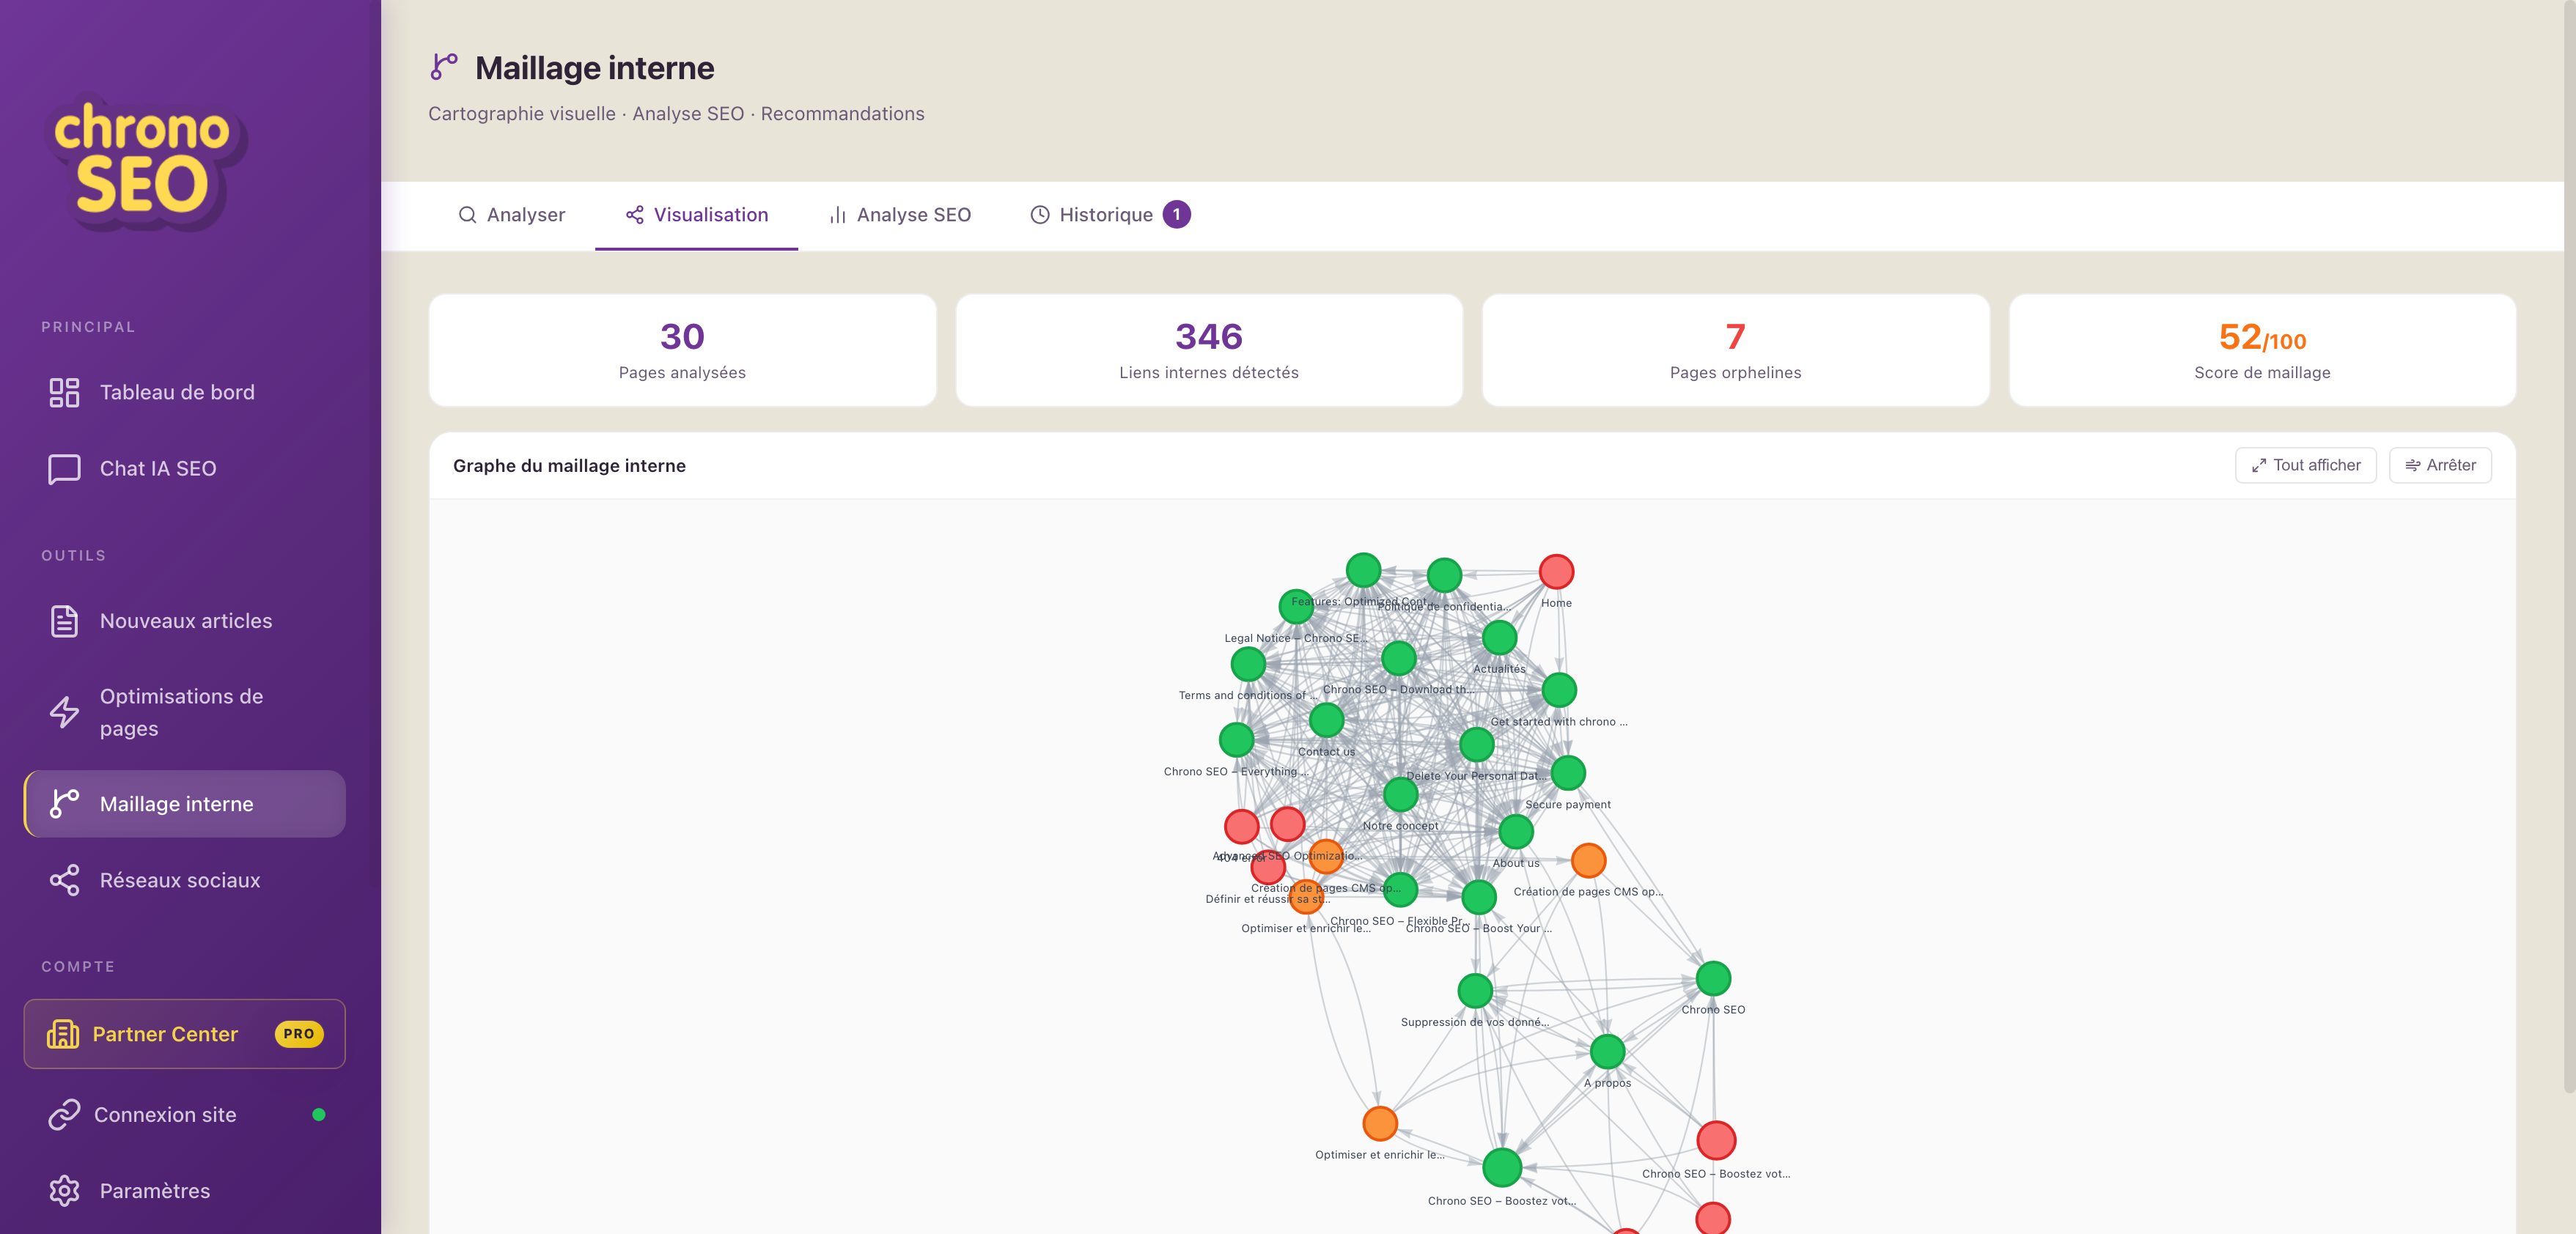Stop graph animation with Arrêter button
Image resolution: width=2576 pixels, height=1234 pixels.
[2440, 465]
